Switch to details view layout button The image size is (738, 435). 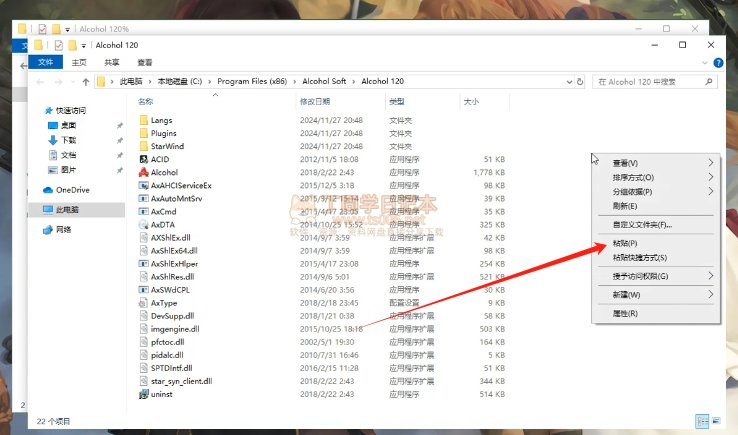[x=702, y=422]
